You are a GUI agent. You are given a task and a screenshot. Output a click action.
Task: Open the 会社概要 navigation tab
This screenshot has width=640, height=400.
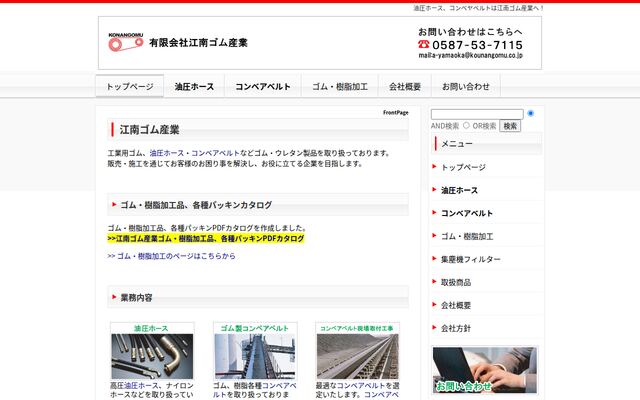pyautogui.click(x=405, y=86)
